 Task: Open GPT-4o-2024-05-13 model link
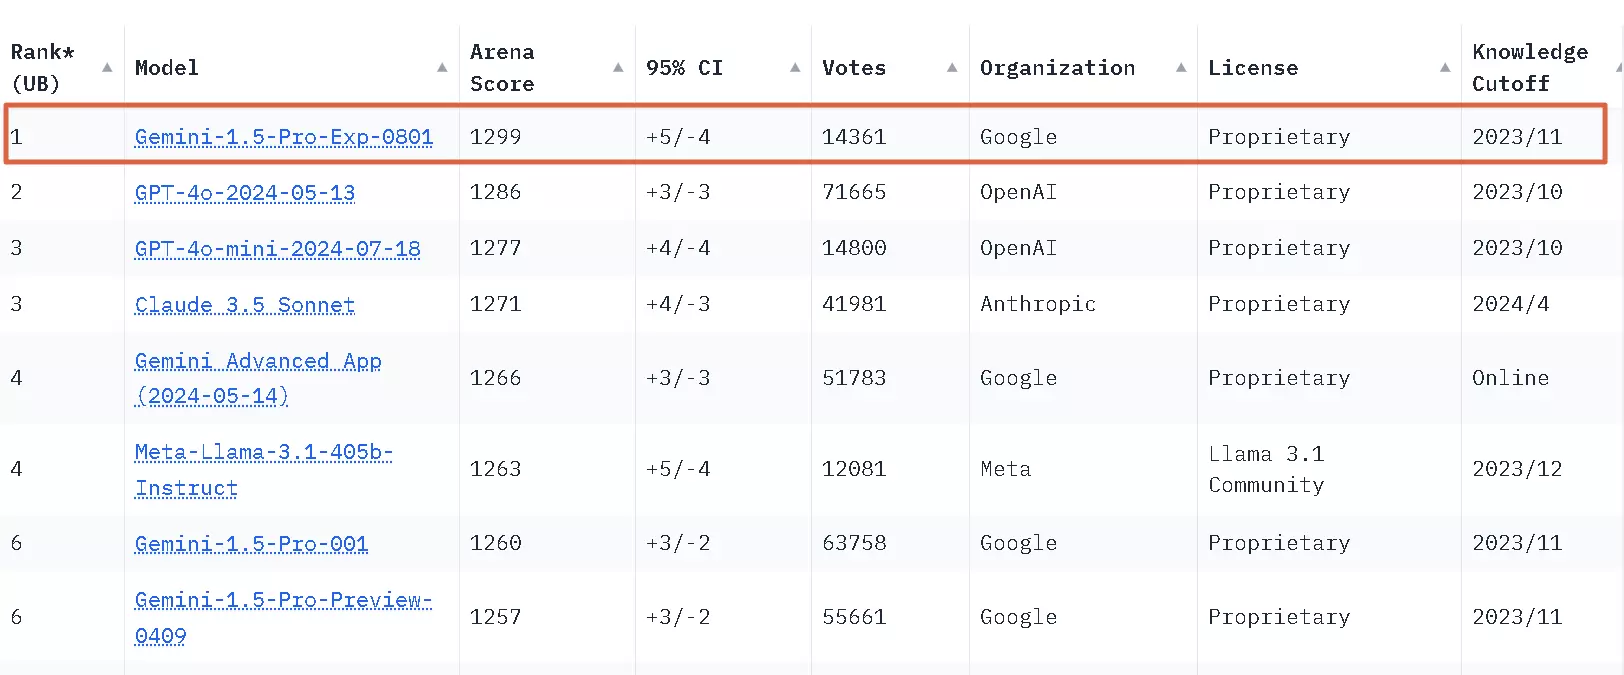point(245,193)
